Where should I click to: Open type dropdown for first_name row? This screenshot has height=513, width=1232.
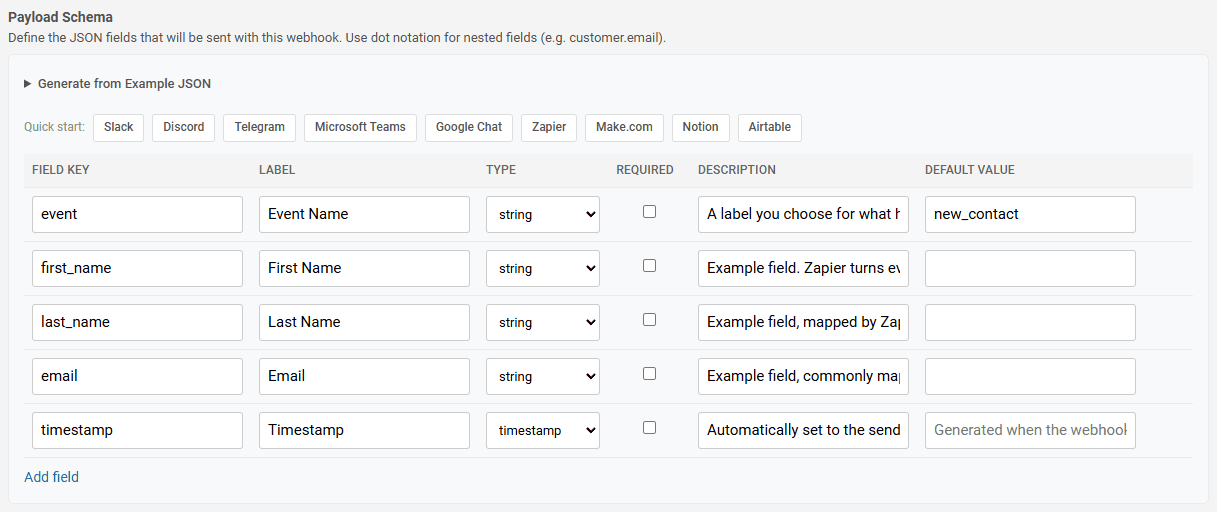pyautogui.click(x=543, y=268)
